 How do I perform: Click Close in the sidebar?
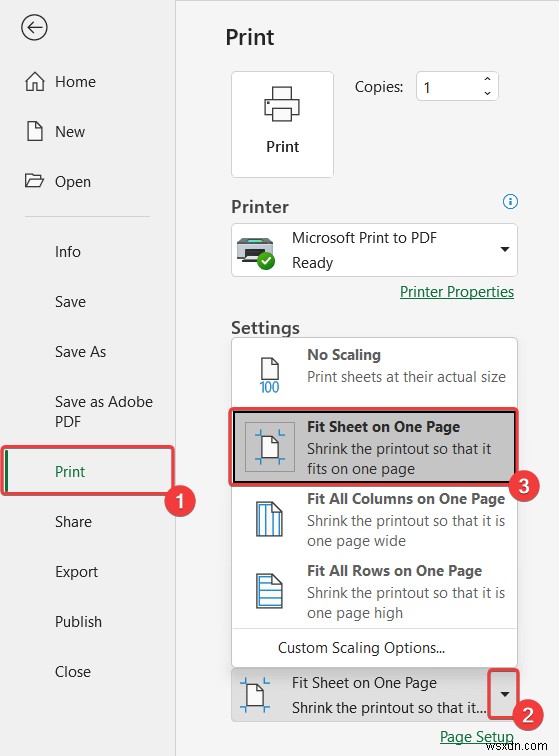pyautogui.click(x=73, y=672)
